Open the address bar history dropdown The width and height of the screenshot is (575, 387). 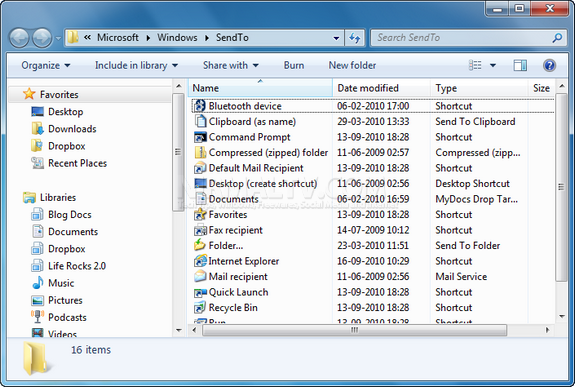[336, 38]
